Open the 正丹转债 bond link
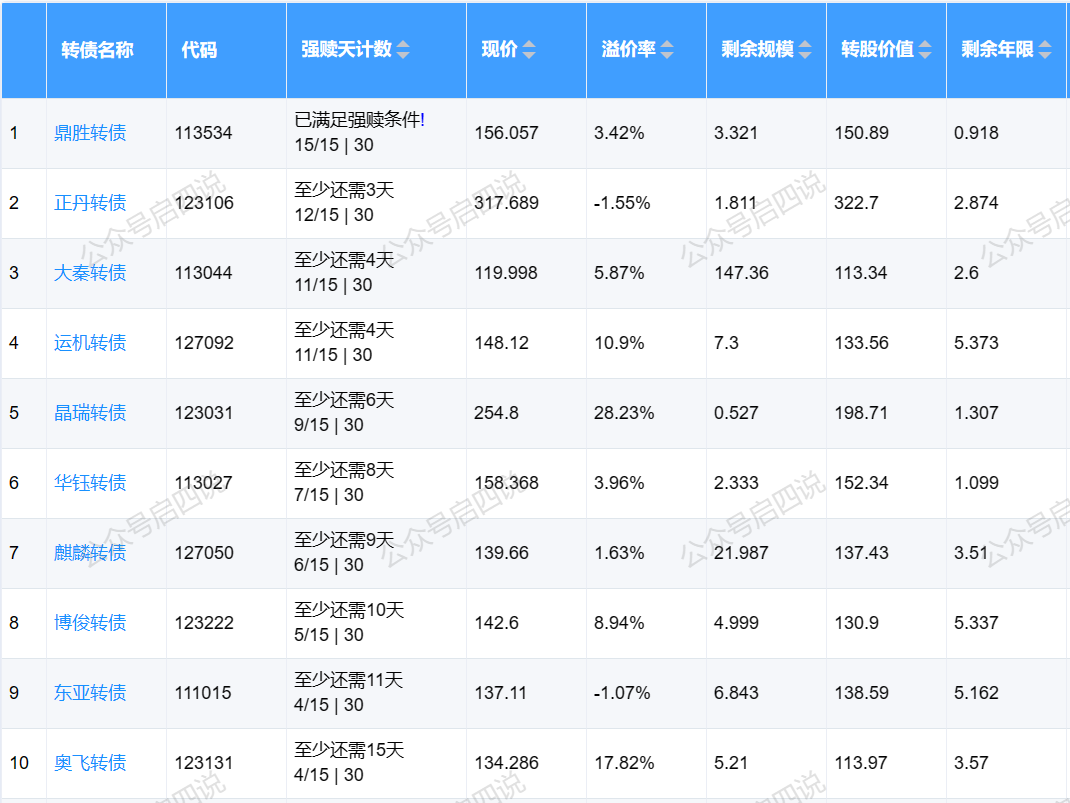The height and width of the screenshot is (803, 1070). click(90, 203)
